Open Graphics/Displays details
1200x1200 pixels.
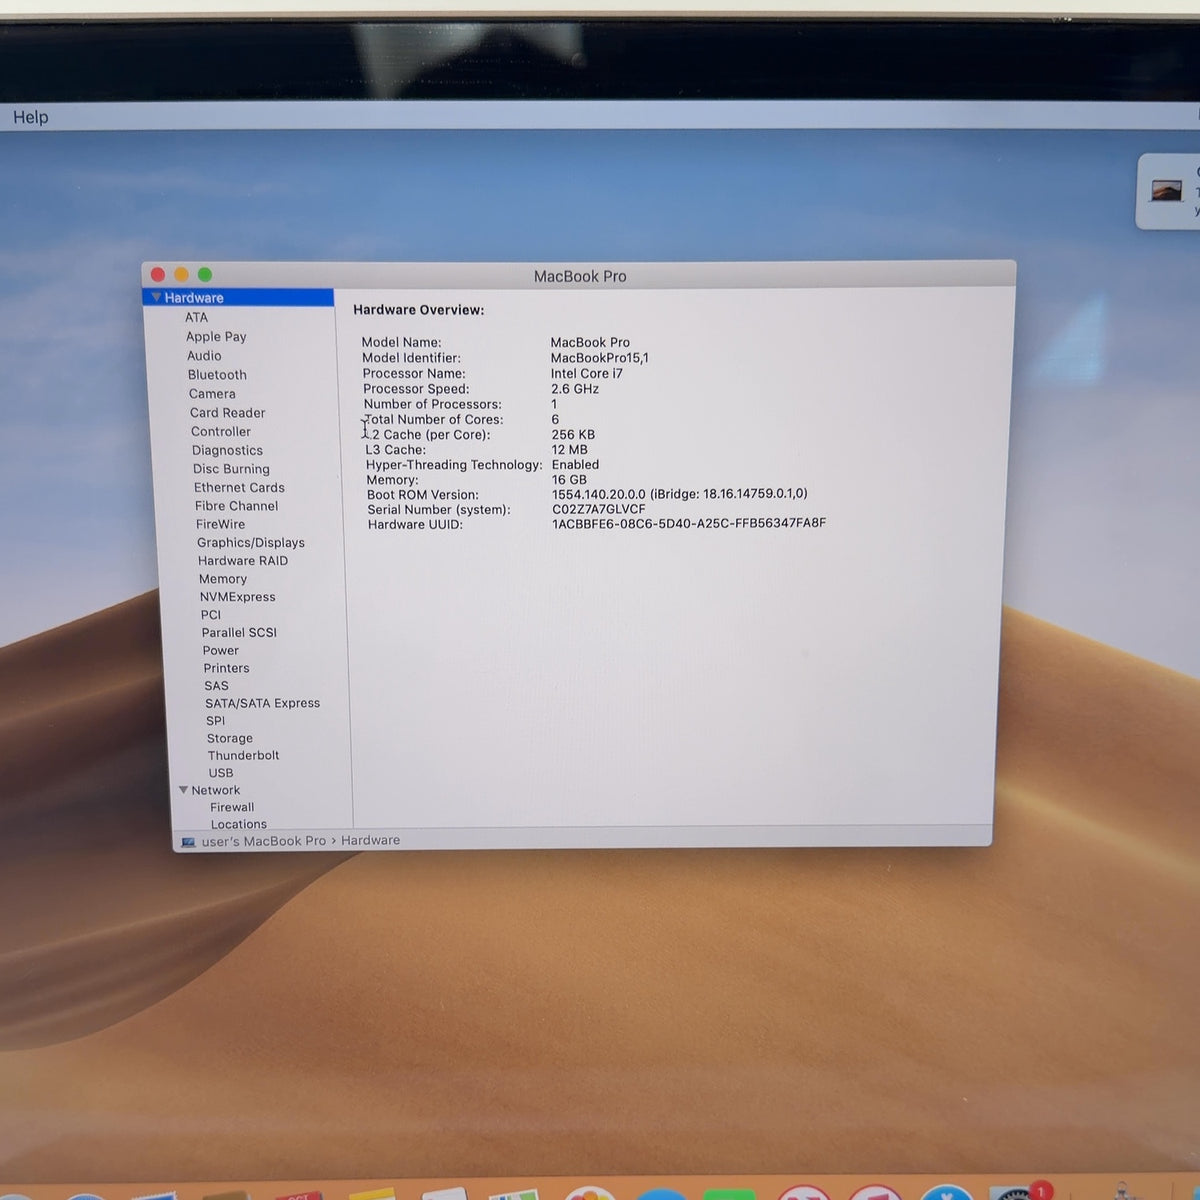click(251, 543)
